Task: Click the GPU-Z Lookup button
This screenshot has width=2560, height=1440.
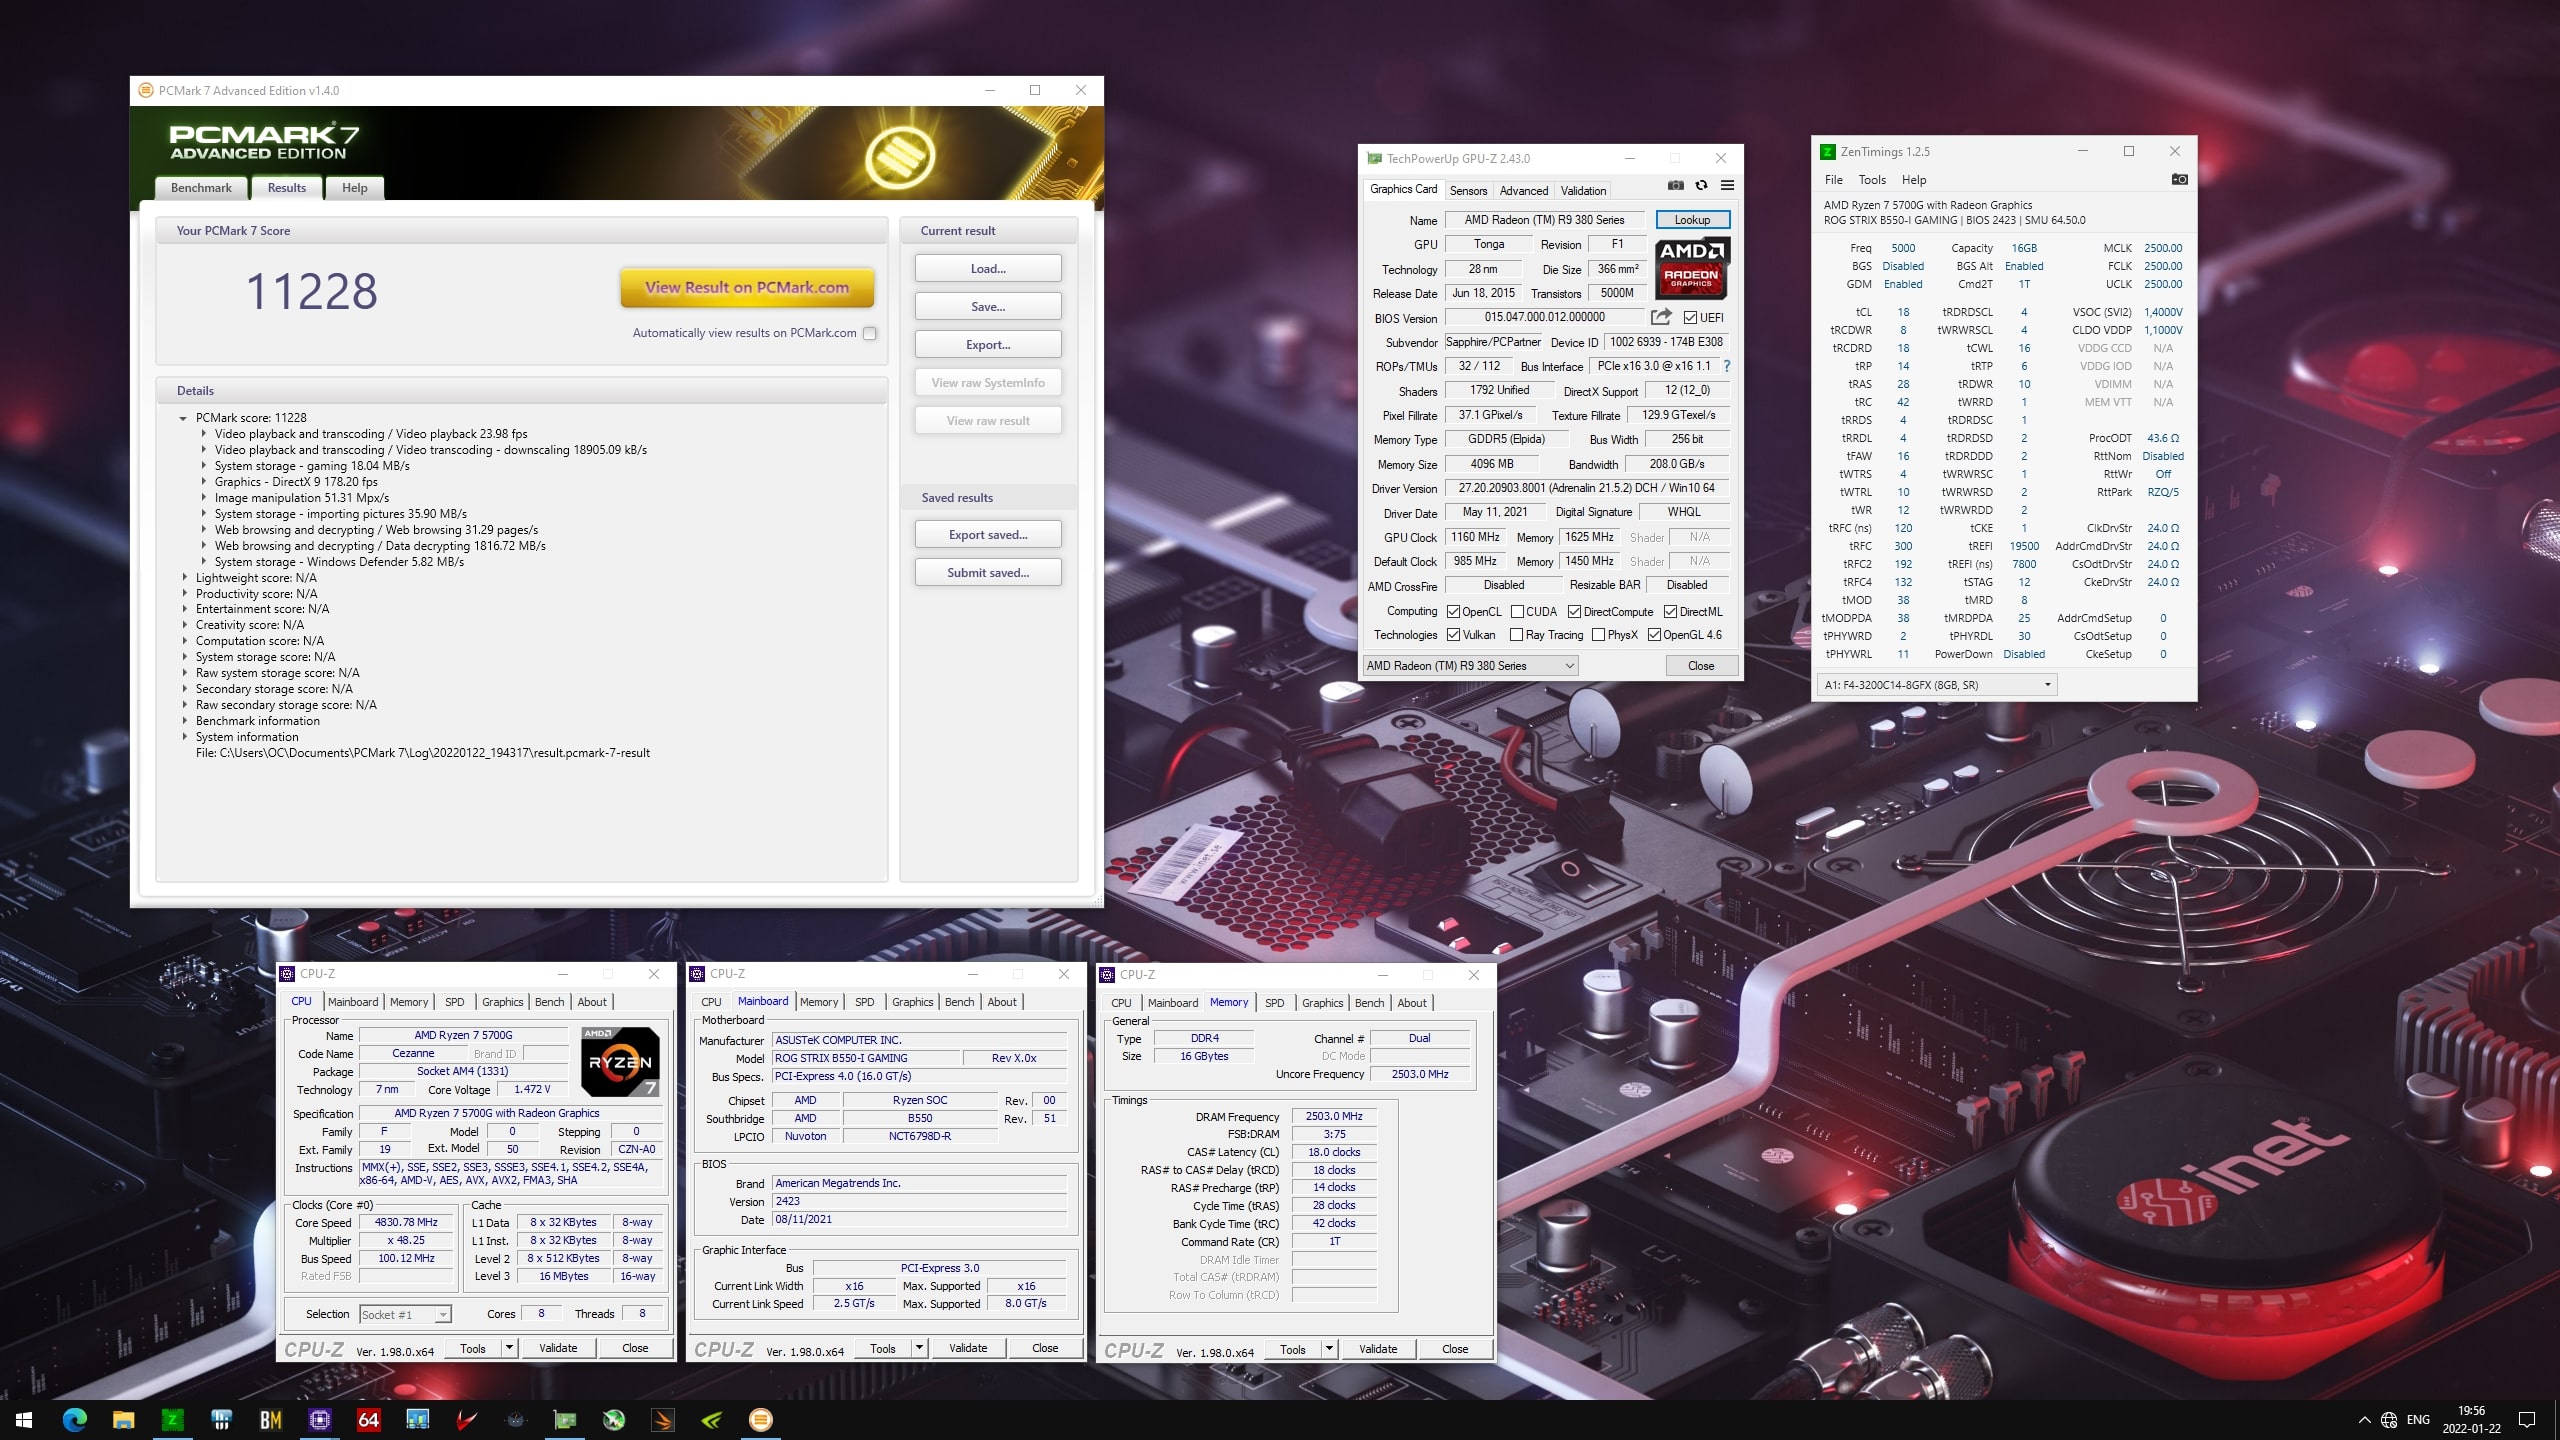Action: point(1692,219)
